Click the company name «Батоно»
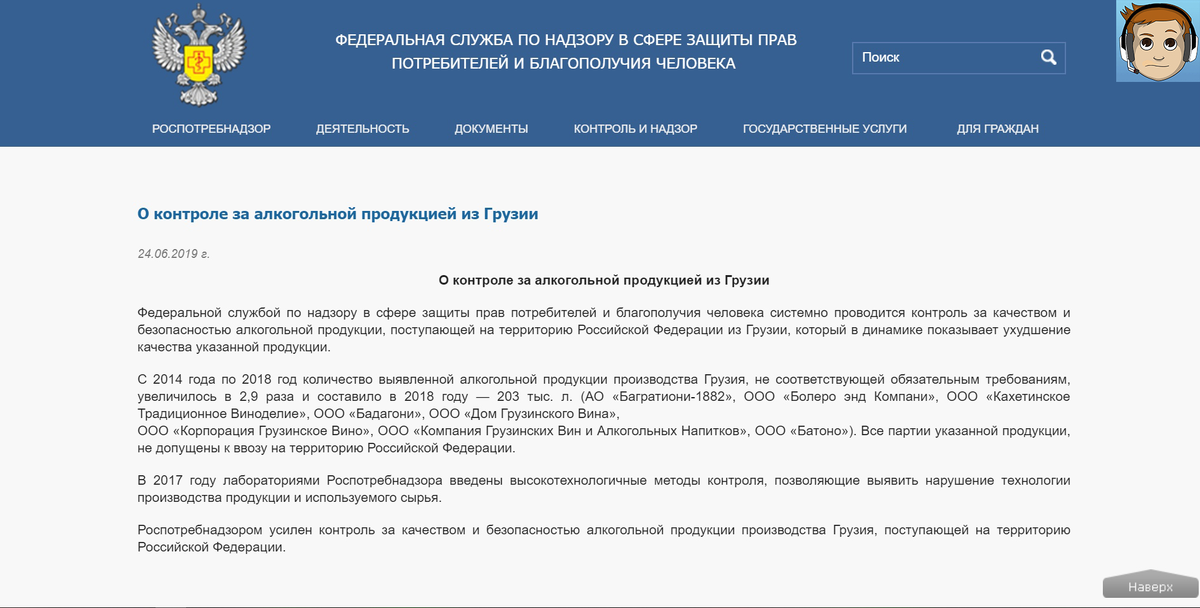Image resolution: width=1200 pixels, height=608 pixels. [x=820, y=431]
